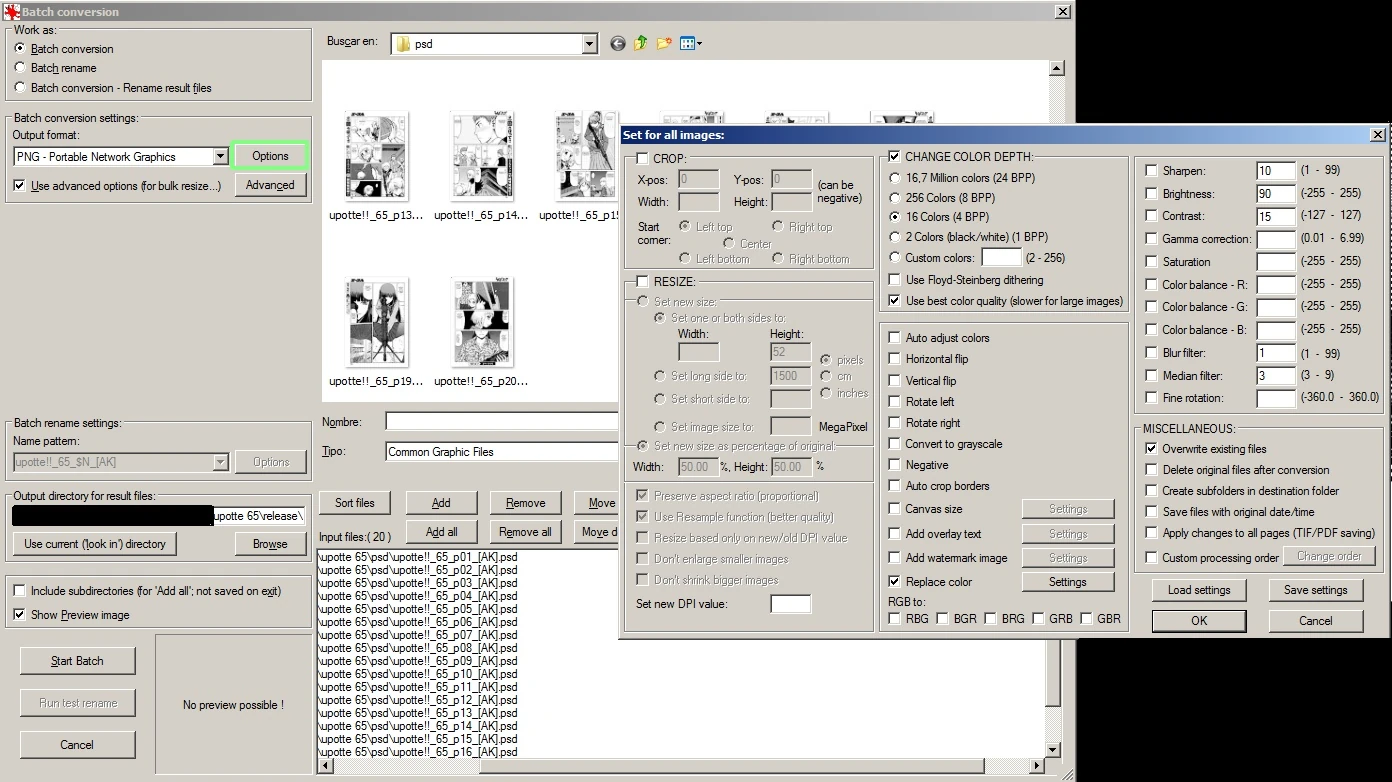Enable the Sharpen checkbox
The height and width of the screenshot is (782, 1392).
click(x=1152, y=171)
